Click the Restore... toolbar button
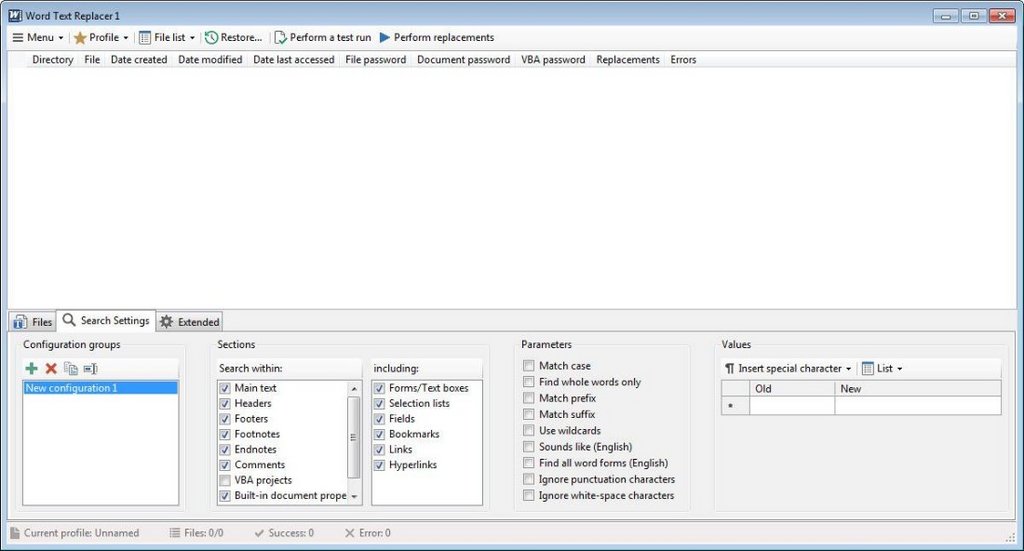 point(233,38)
